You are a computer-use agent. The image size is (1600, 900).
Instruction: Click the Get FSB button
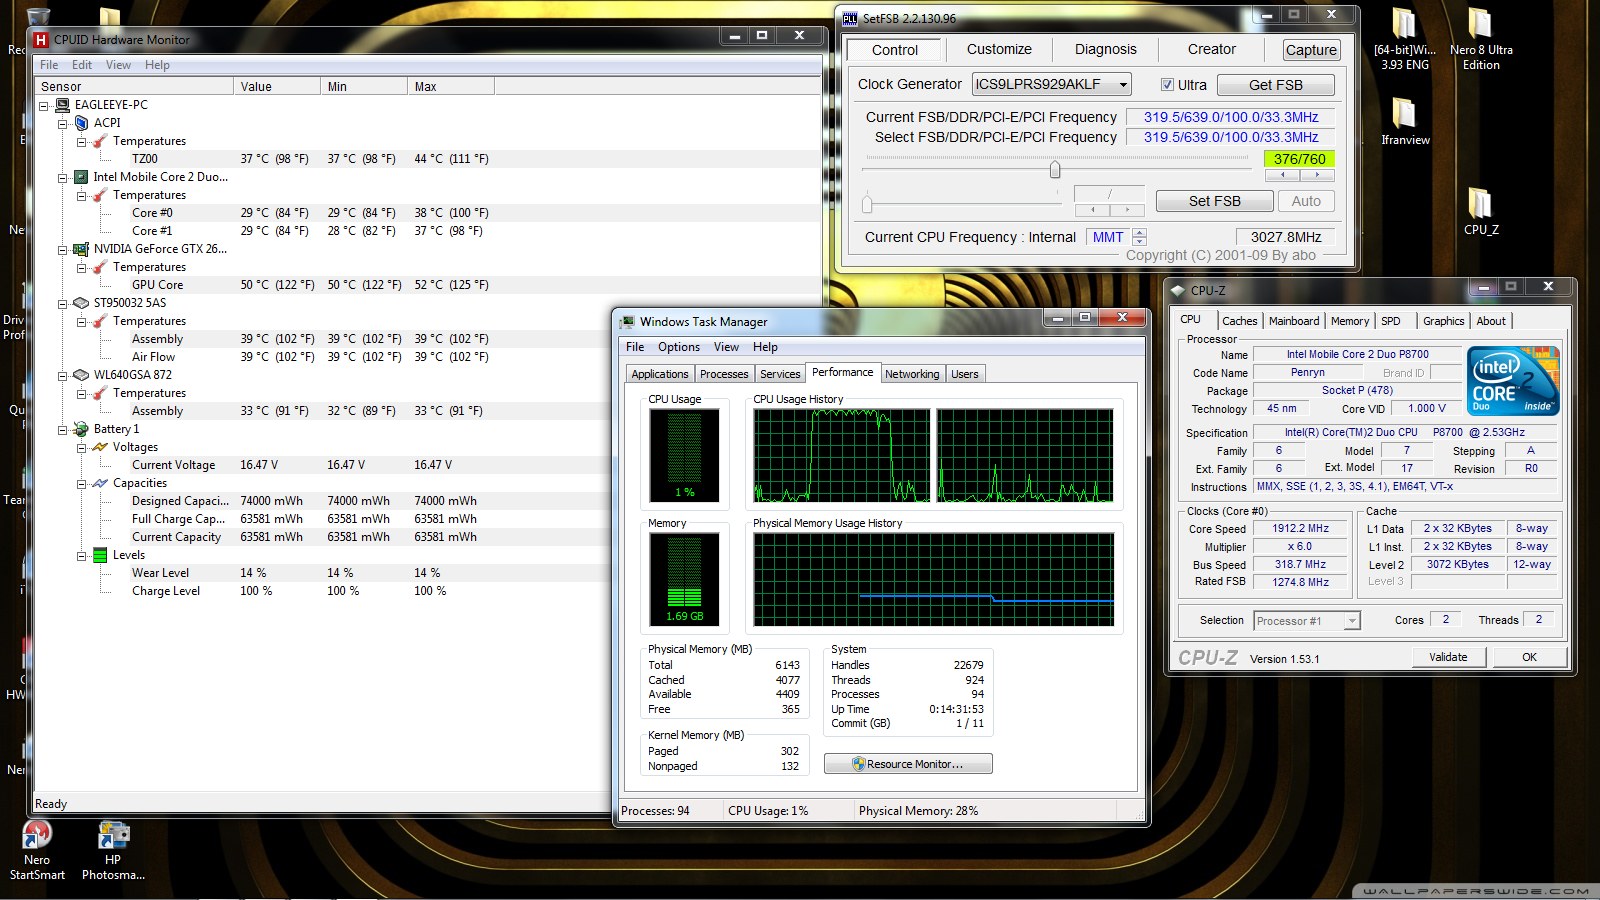(x=1276, y=85)
